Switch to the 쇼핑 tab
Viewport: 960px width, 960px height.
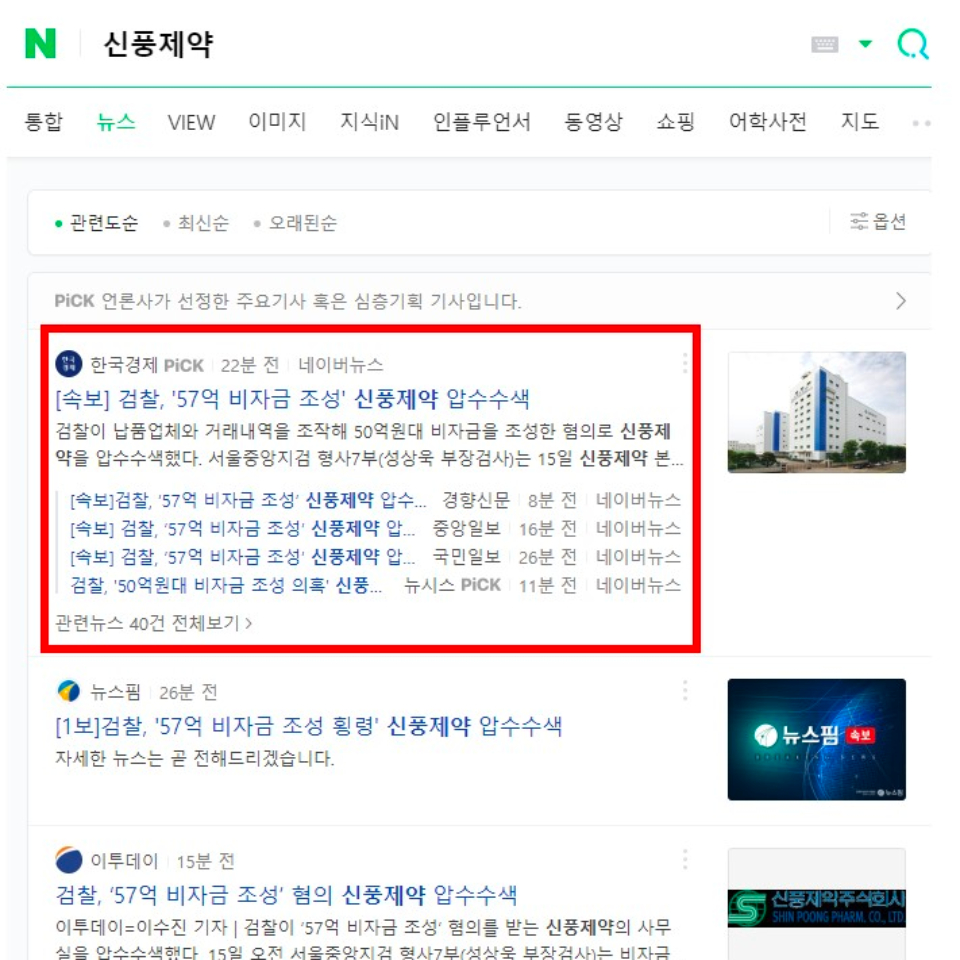(677, 121)
